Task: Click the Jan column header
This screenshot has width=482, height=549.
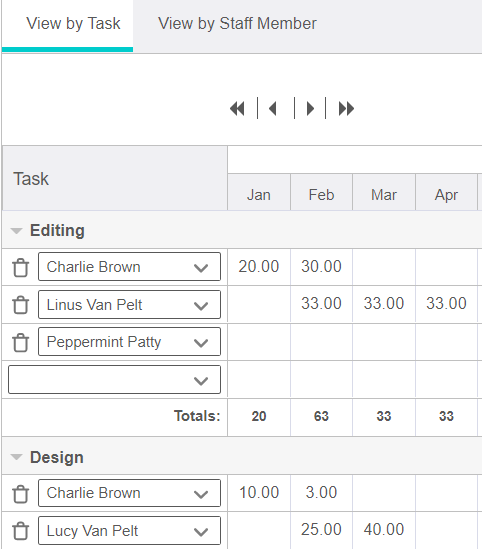Action: point(259,192)
